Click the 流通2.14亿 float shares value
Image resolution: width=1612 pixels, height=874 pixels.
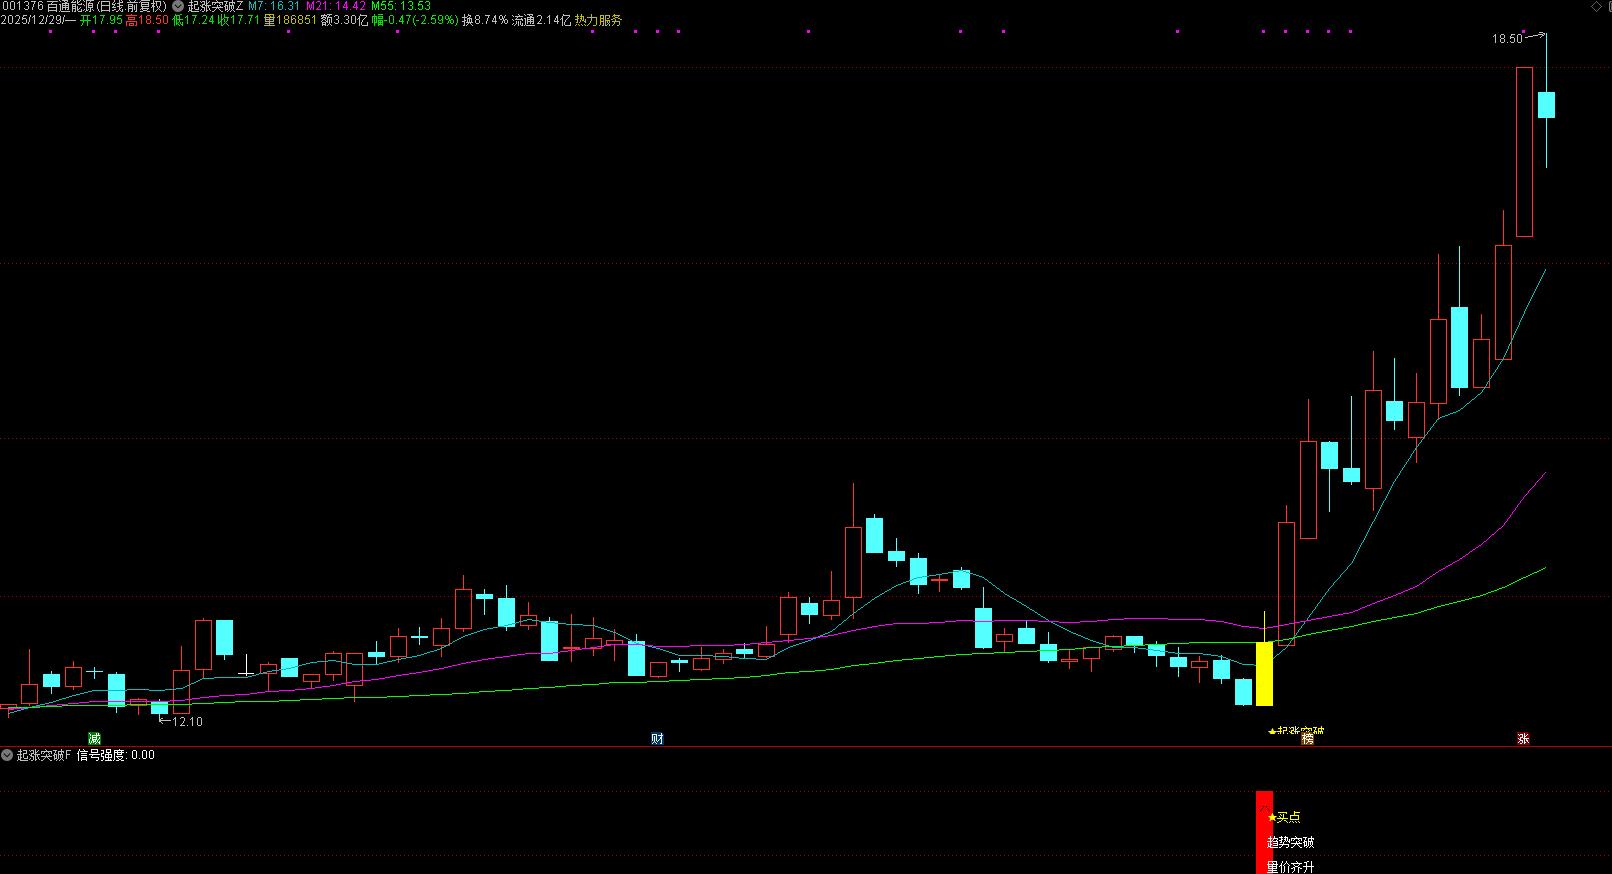click(x=541, y=20)
